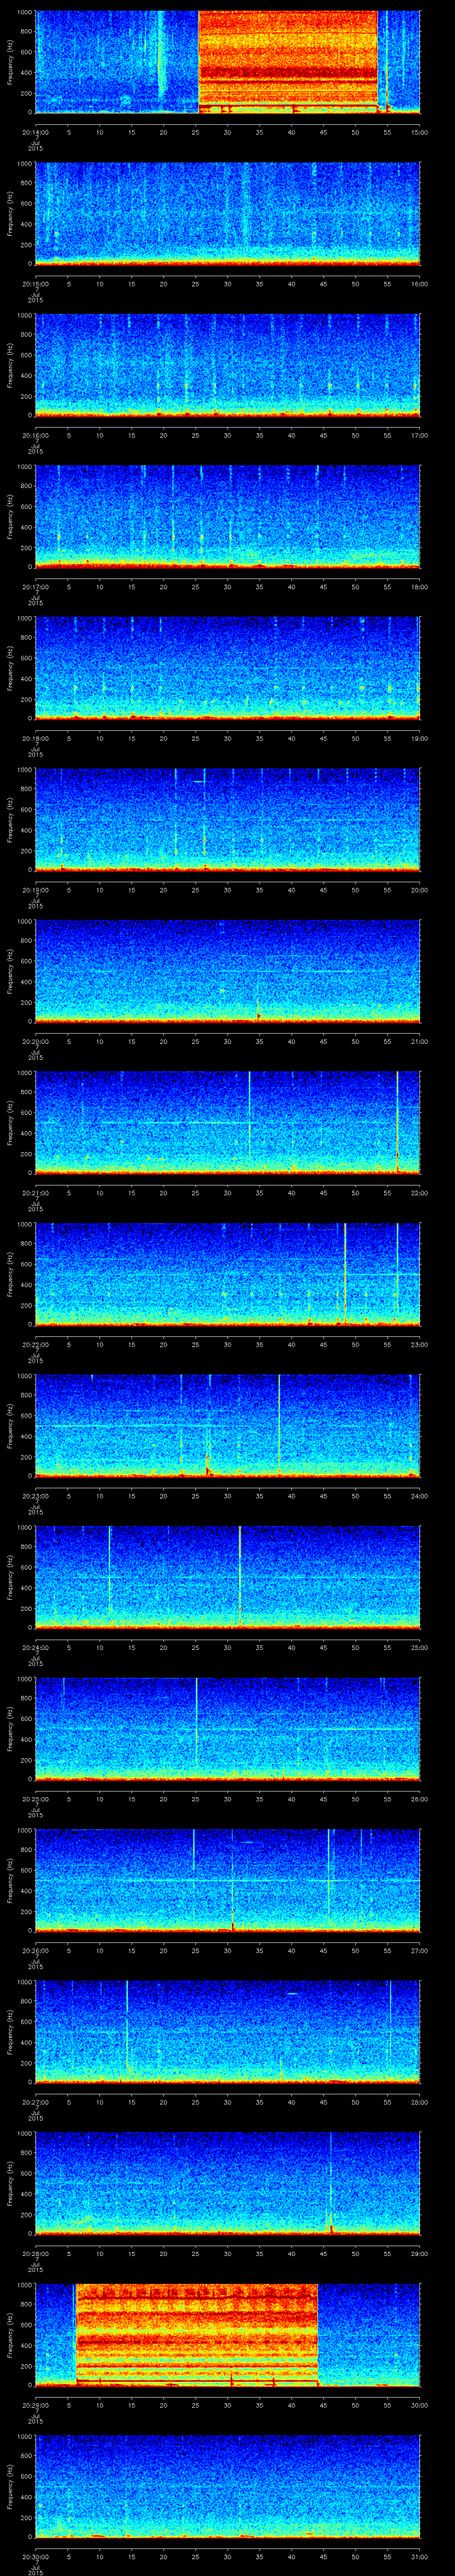455x2576 pixels.
Task: Select the spectrogram panel starting at 20:18:00
Action: pos(228,668)
